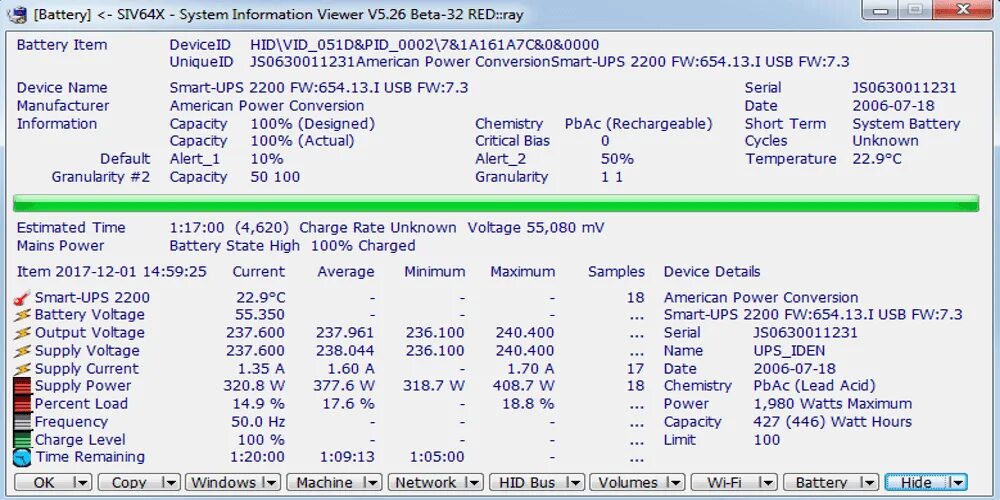Viewport: 1000px width, 500px height.
Task: Click the green battery charge progress bar
Action: 496,203
